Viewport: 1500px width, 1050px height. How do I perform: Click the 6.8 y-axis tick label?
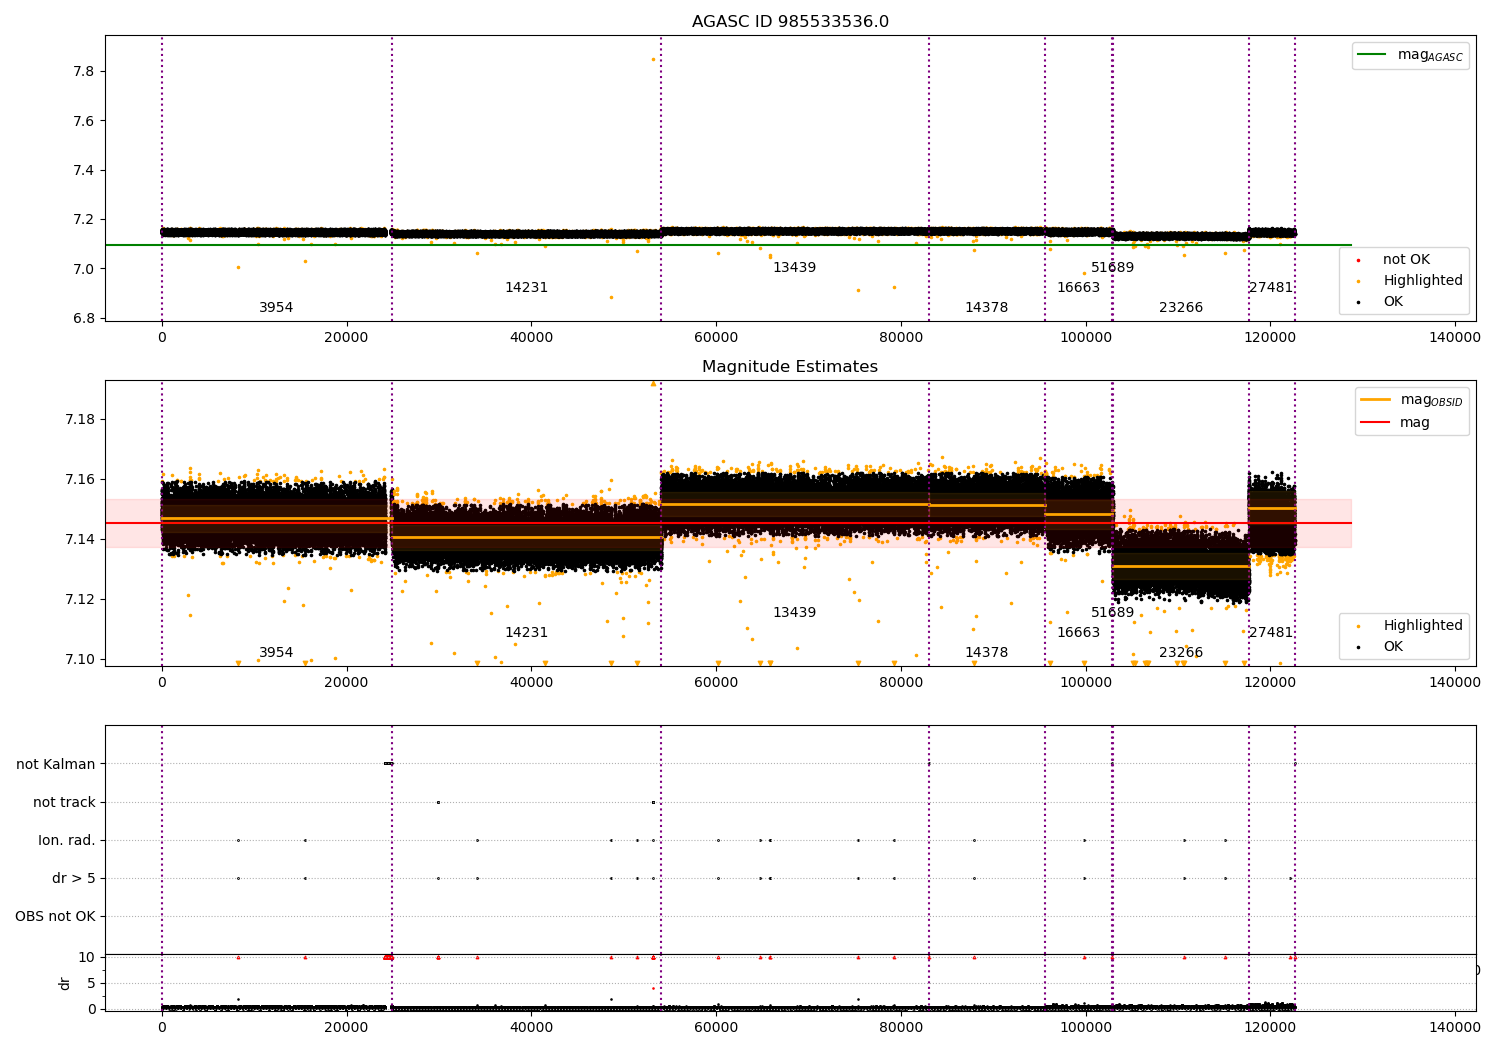84,318
